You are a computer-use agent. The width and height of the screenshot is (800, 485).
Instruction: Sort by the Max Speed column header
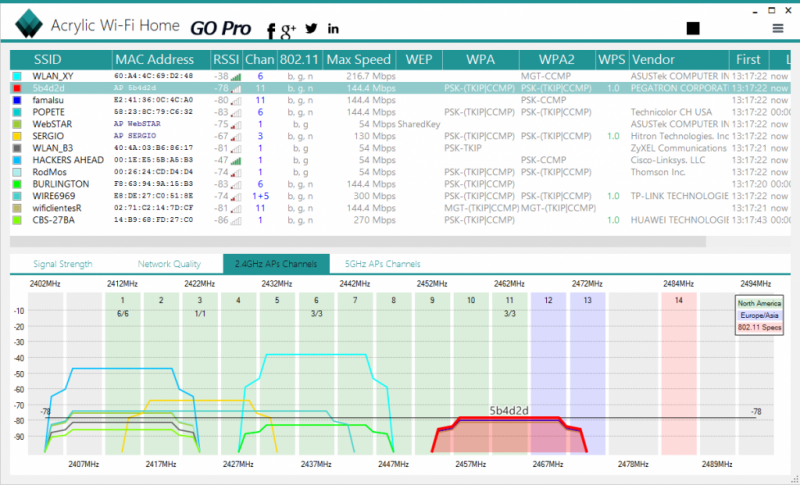pyautogui.click(x=359, y=60)
